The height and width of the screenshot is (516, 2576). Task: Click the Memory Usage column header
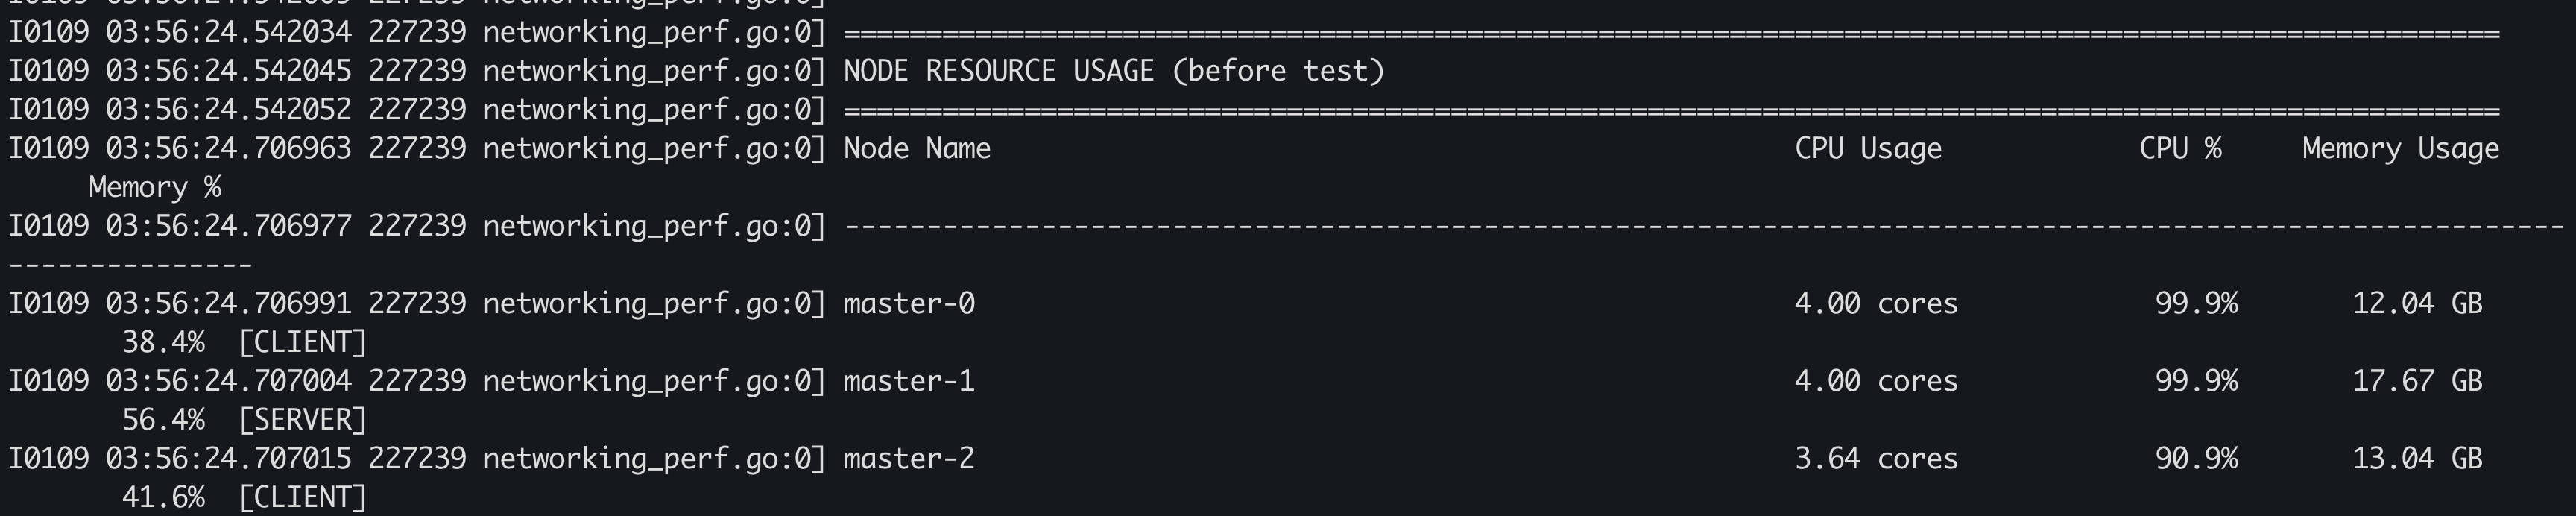[x=2400, y=149]
